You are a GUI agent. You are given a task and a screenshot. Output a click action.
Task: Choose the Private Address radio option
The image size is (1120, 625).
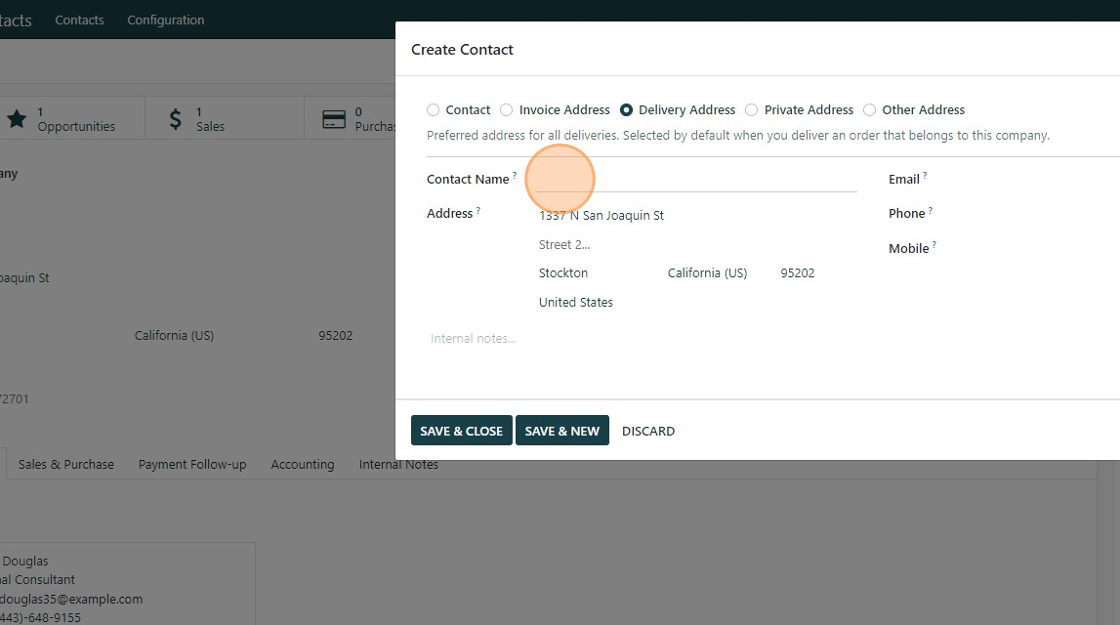click(751, 110)
